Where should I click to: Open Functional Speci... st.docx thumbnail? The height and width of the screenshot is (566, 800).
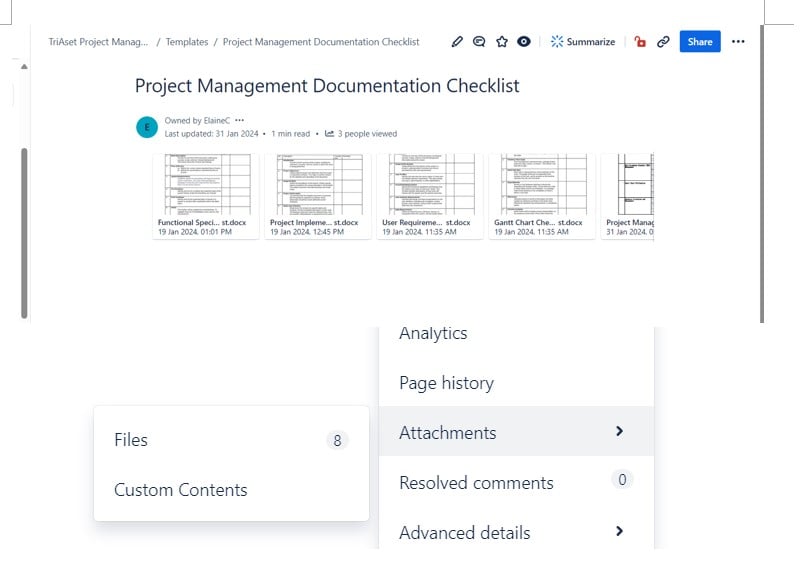coord(206,195)
